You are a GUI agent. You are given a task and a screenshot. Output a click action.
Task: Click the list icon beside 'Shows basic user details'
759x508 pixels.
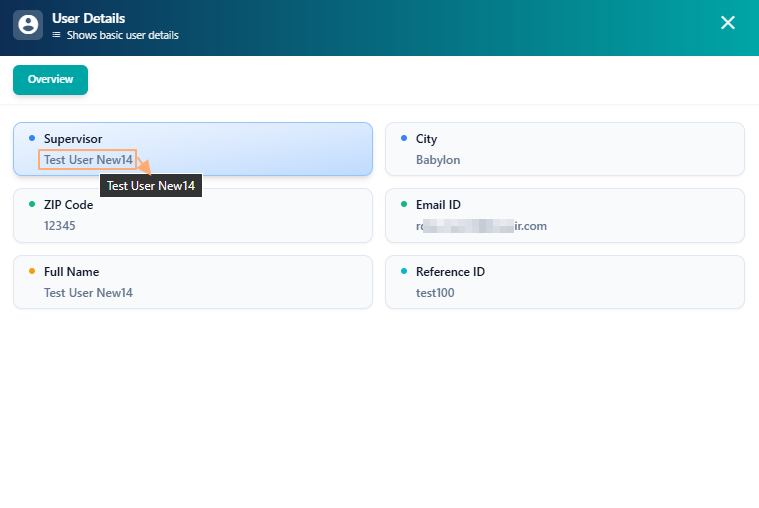pyautogui.click(x=57, y=35)
